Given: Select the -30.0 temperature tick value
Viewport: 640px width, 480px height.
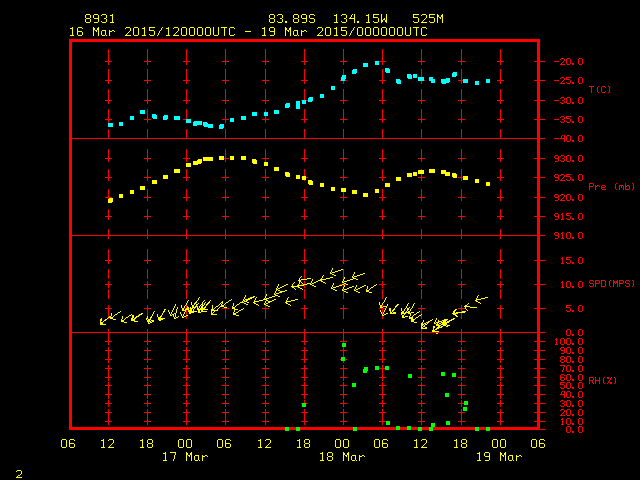Looking at the screenshot, I should [569, 100].
